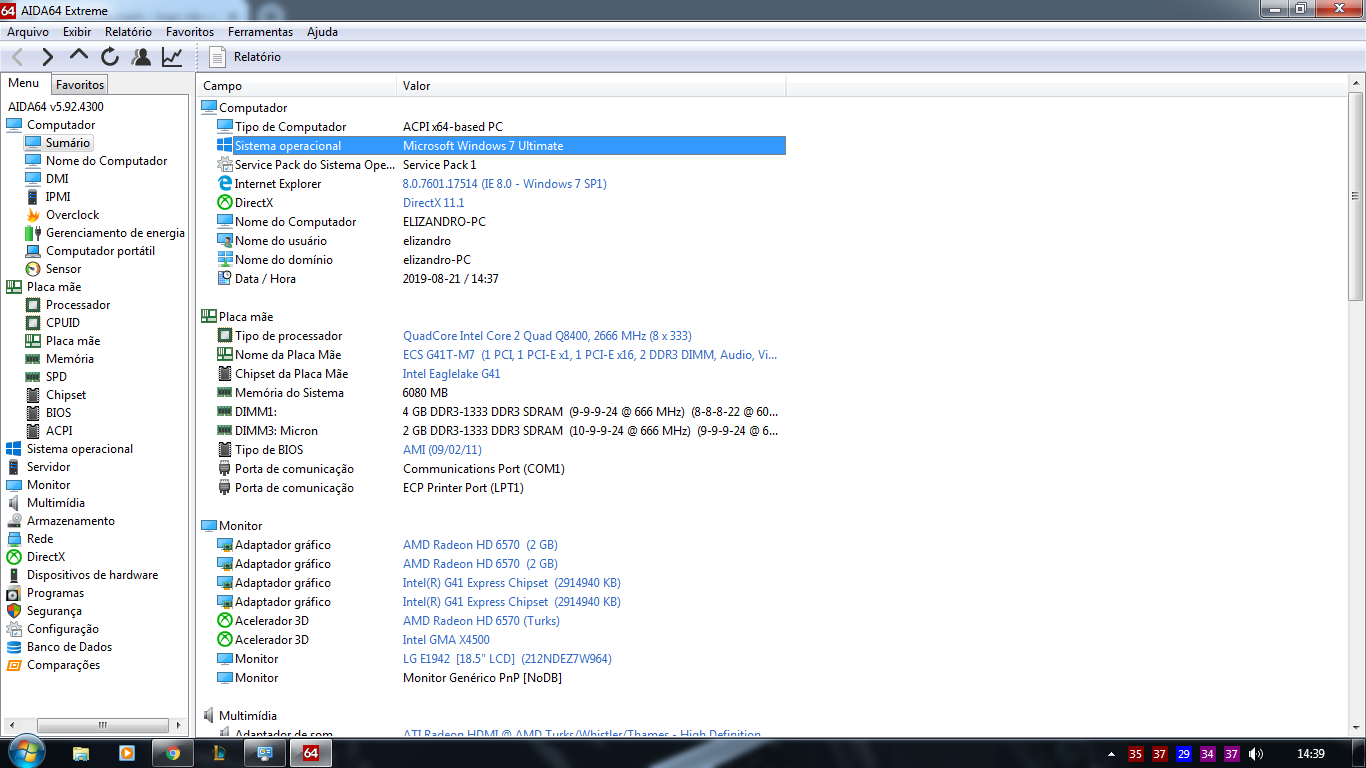Switch to the Favoritos tab
The width and height of the screenshot is (1366, 768).
click(x=80, y=85)
